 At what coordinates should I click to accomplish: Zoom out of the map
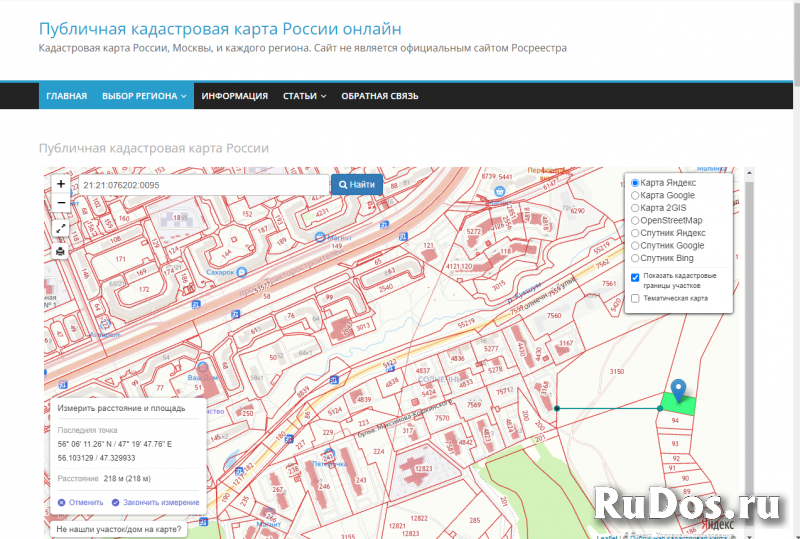61,203
